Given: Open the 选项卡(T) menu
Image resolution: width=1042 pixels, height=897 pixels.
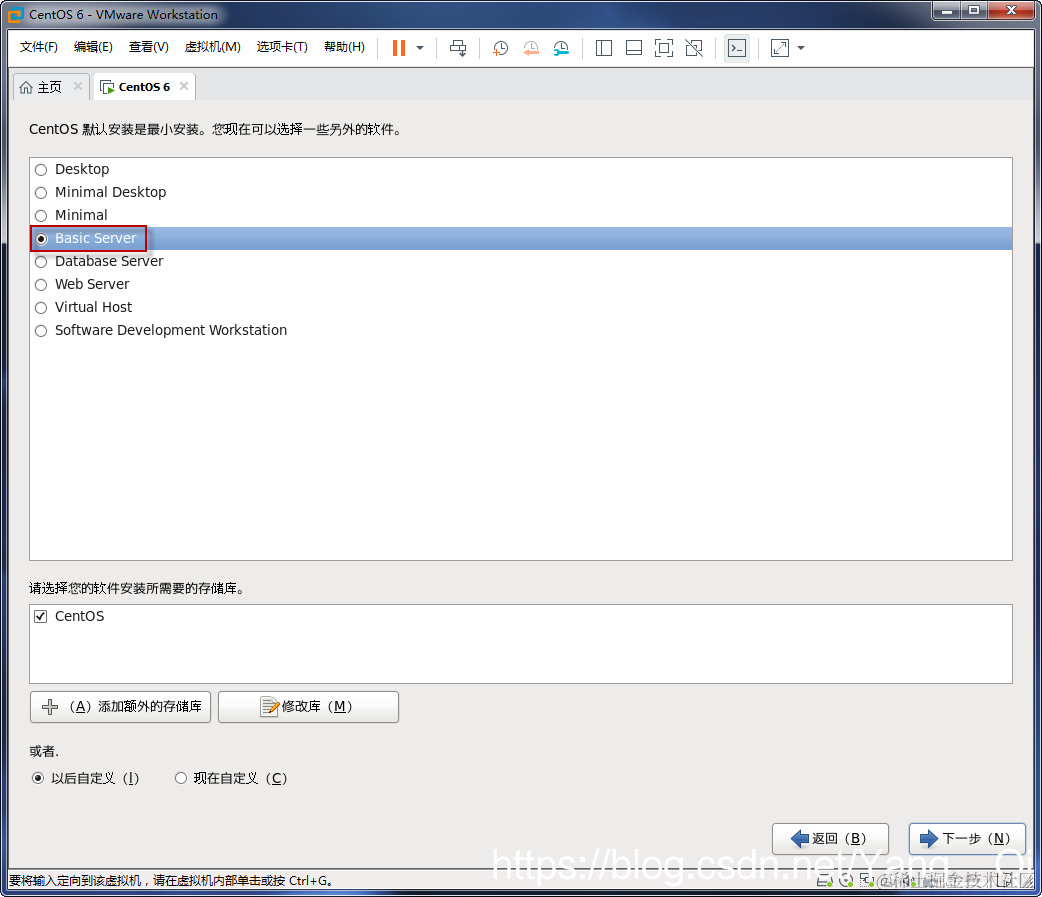Looking at the screenshot, I should [x=282, y=47].
